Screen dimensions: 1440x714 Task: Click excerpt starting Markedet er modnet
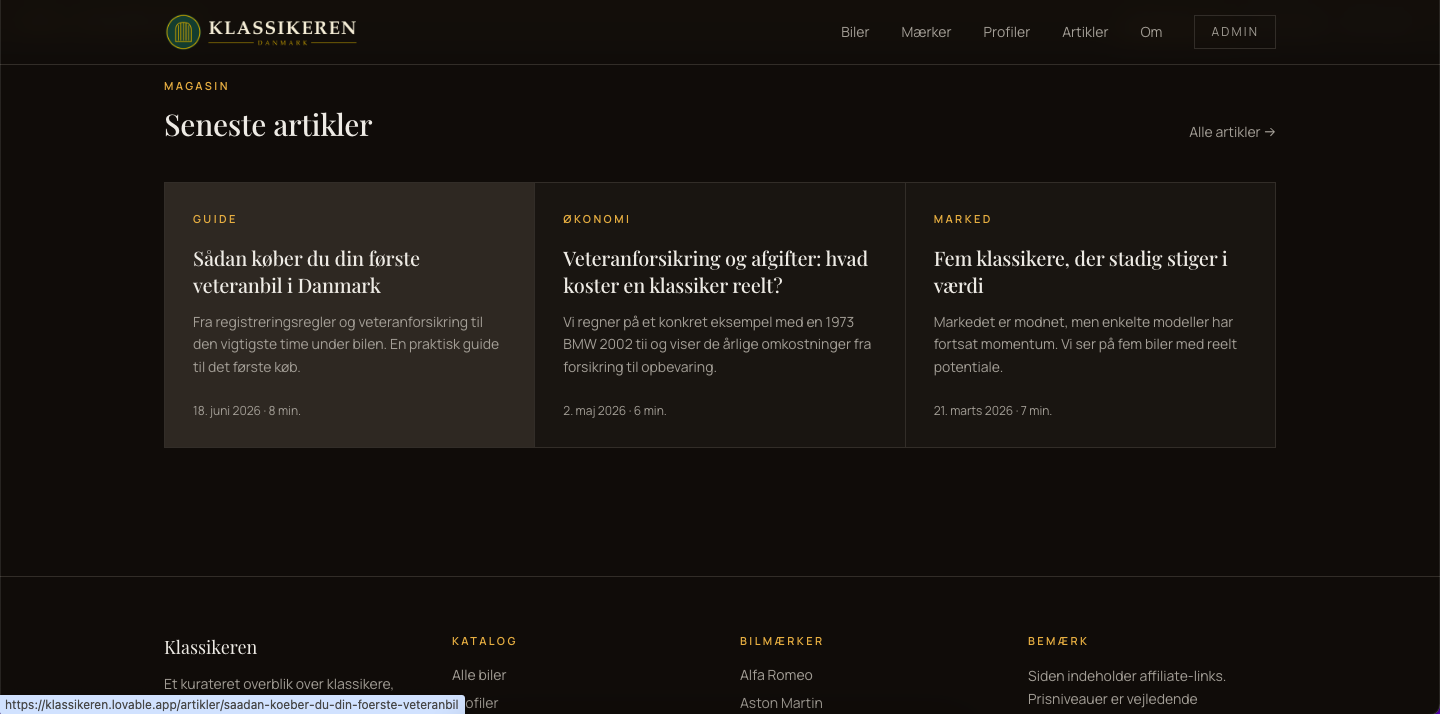(x=1085, y=345)
